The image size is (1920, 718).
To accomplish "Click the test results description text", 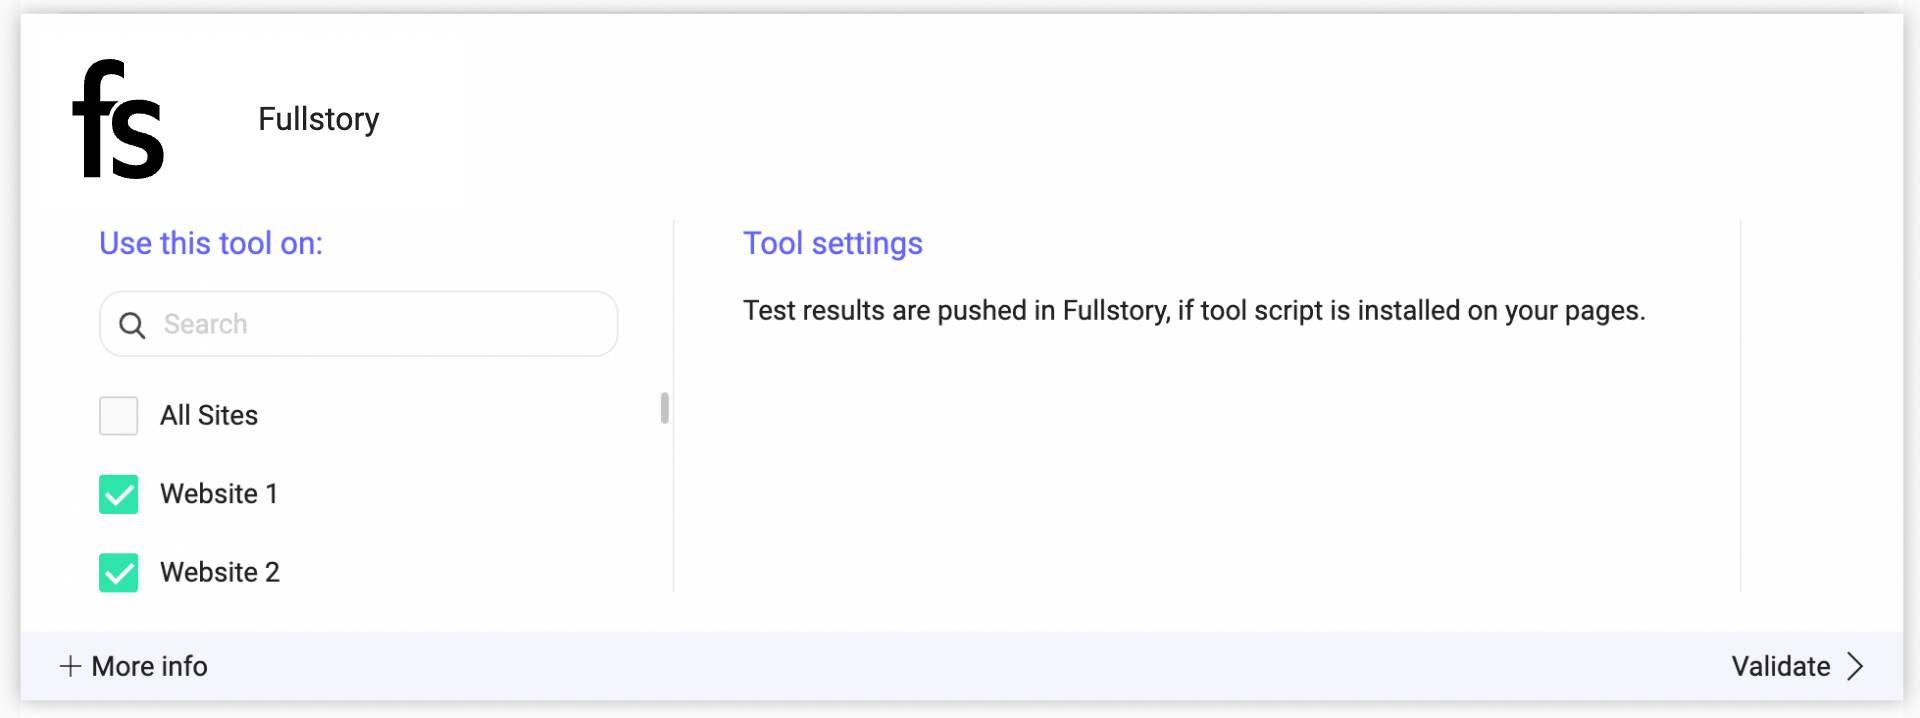I will pos(1194,311).
